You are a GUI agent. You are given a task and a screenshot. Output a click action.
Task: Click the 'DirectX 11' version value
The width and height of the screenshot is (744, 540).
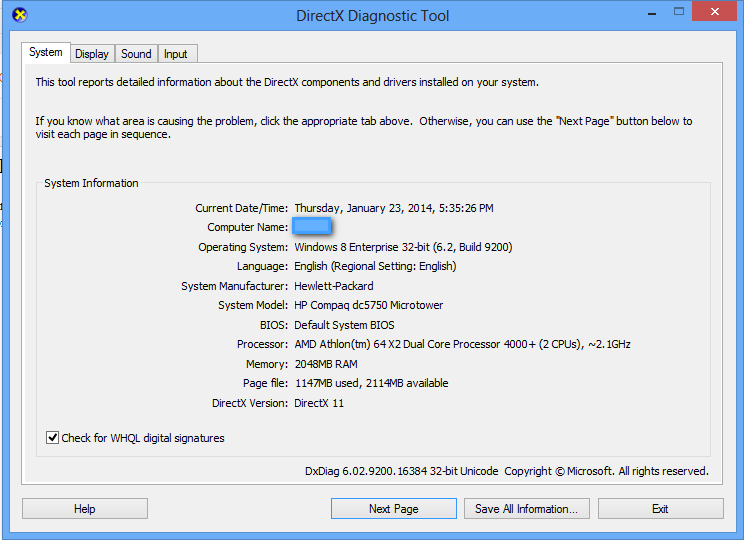coord(319,403)
